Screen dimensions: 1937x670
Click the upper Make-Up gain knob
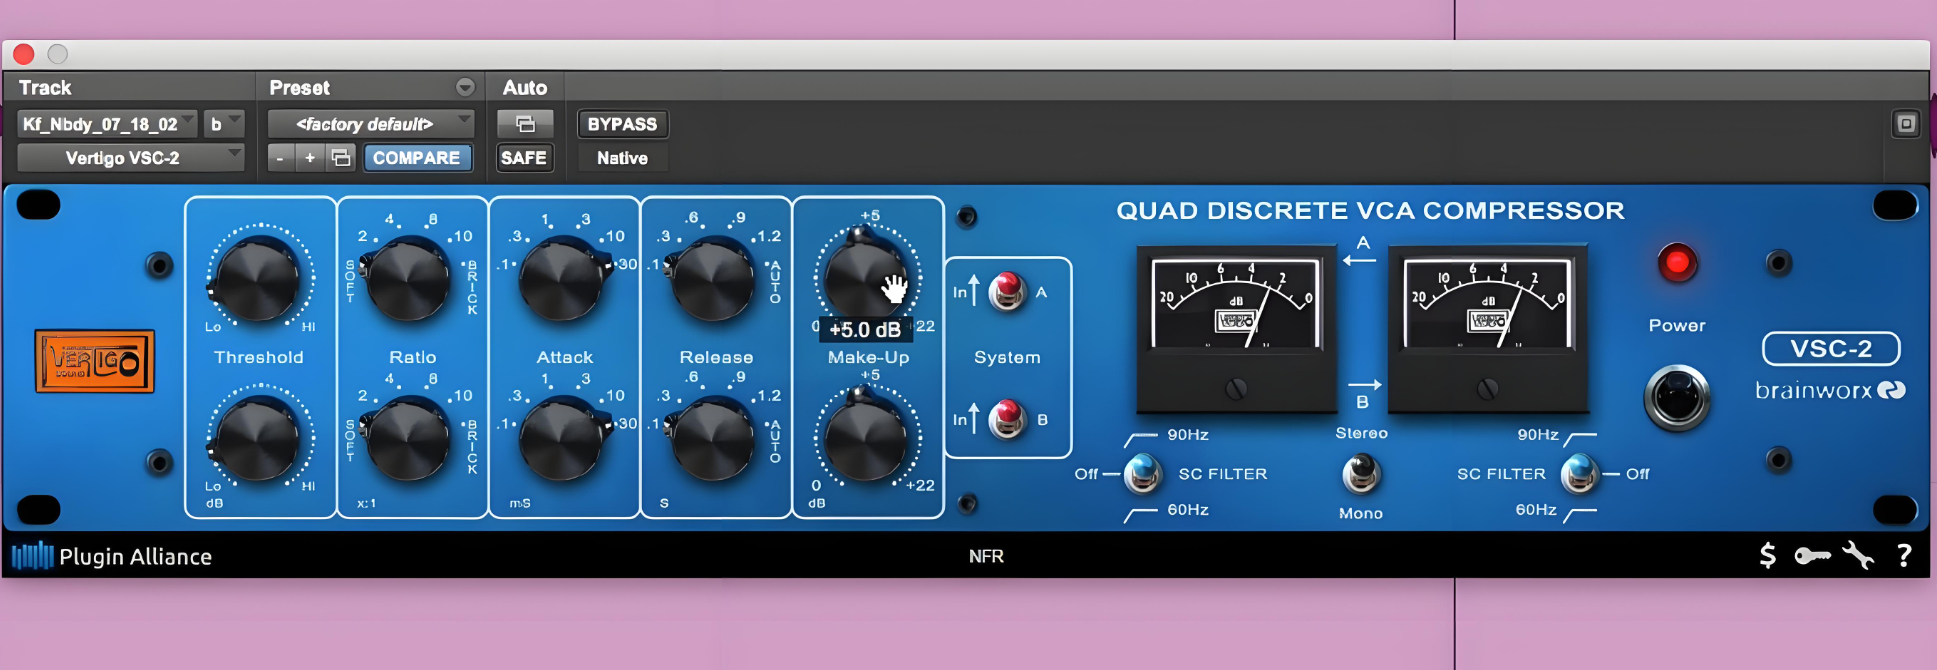point(866,277)
